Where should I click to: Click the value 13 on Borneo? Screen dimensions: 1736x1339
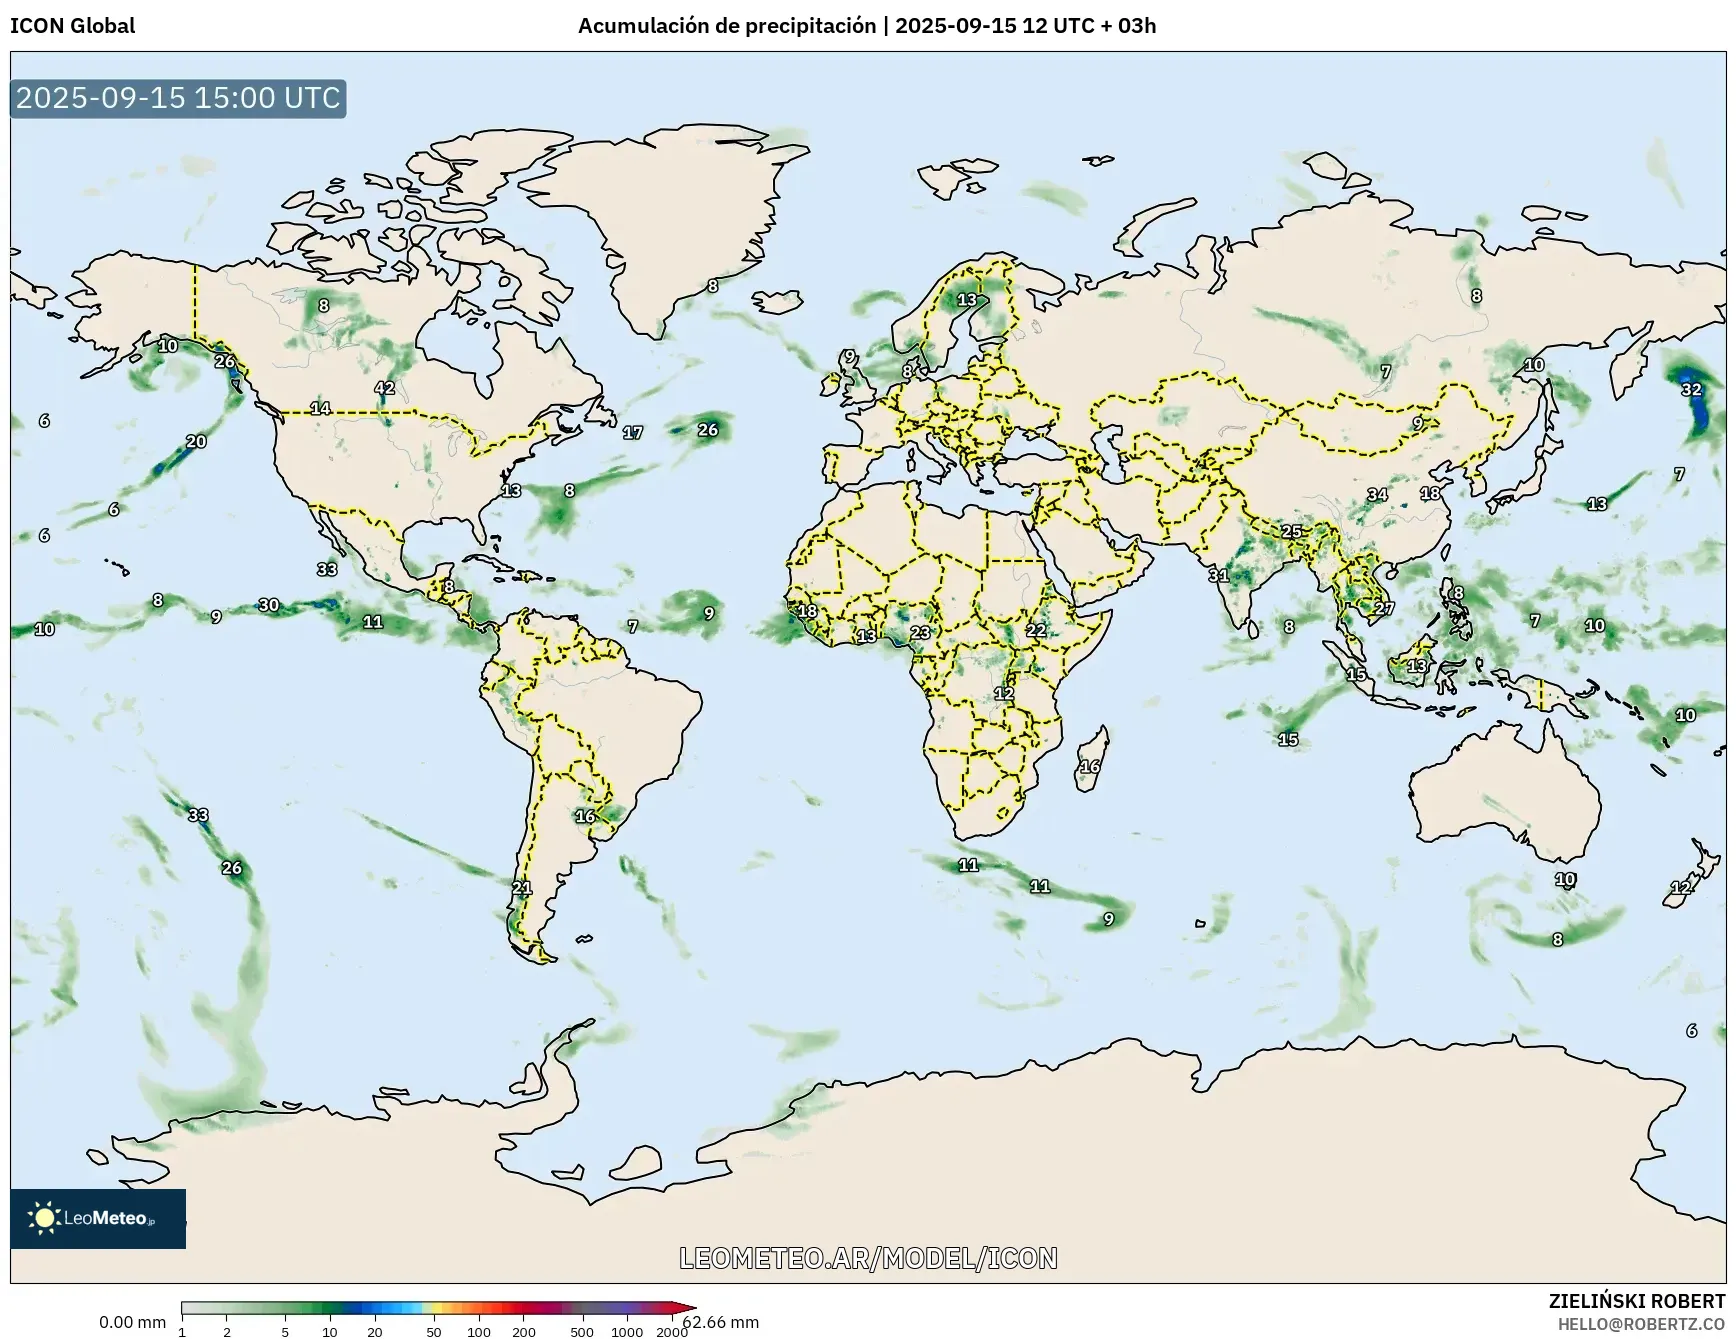click(x=1417, y=666)
